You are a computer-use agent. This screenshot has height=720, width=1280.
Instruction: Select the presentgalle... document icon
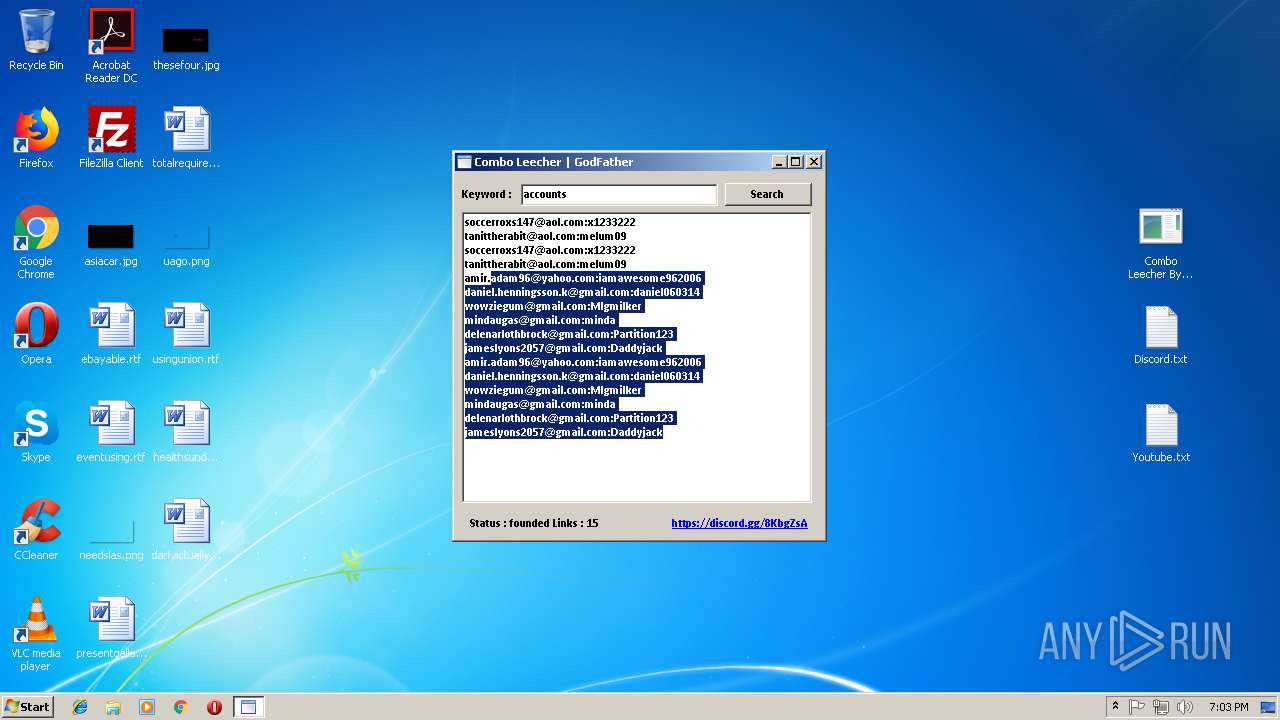click(x=111, y=628)
